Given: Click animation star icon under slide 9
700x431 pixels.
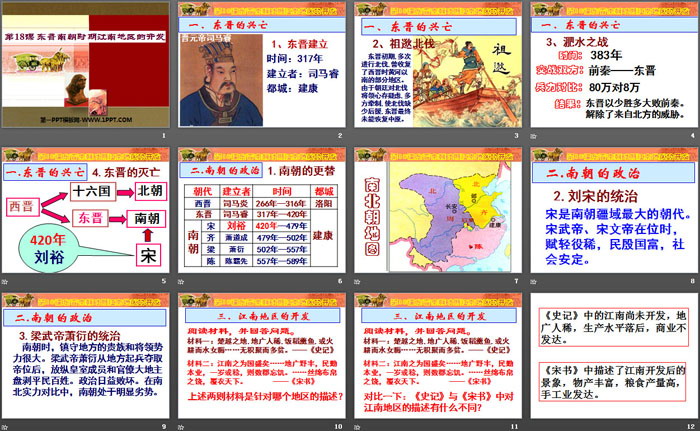Looking at the screenshot, I should point(4,427).
